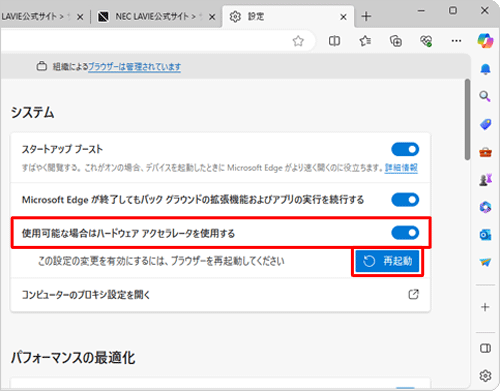Screen dimensions: 500x391
Task: Click the システム section heading
Action: coord(32,112)
